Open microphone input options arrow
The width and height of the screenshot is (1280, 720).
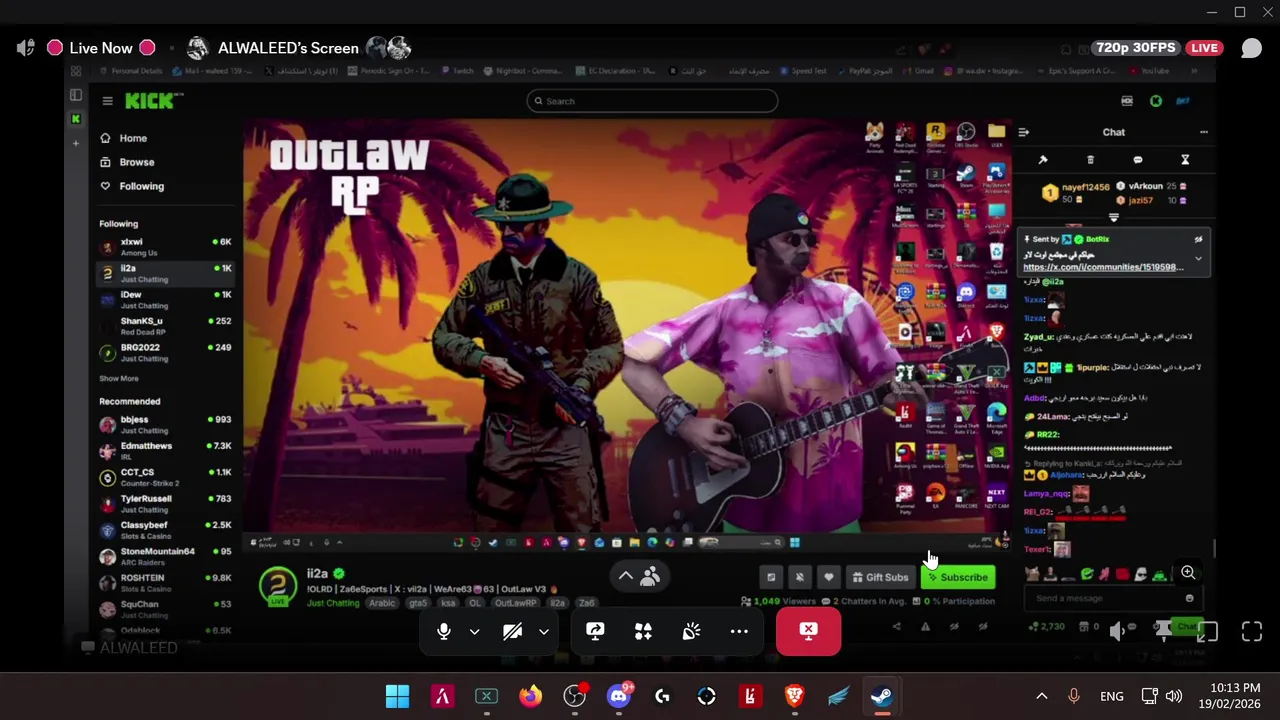(x=475, y=632)
